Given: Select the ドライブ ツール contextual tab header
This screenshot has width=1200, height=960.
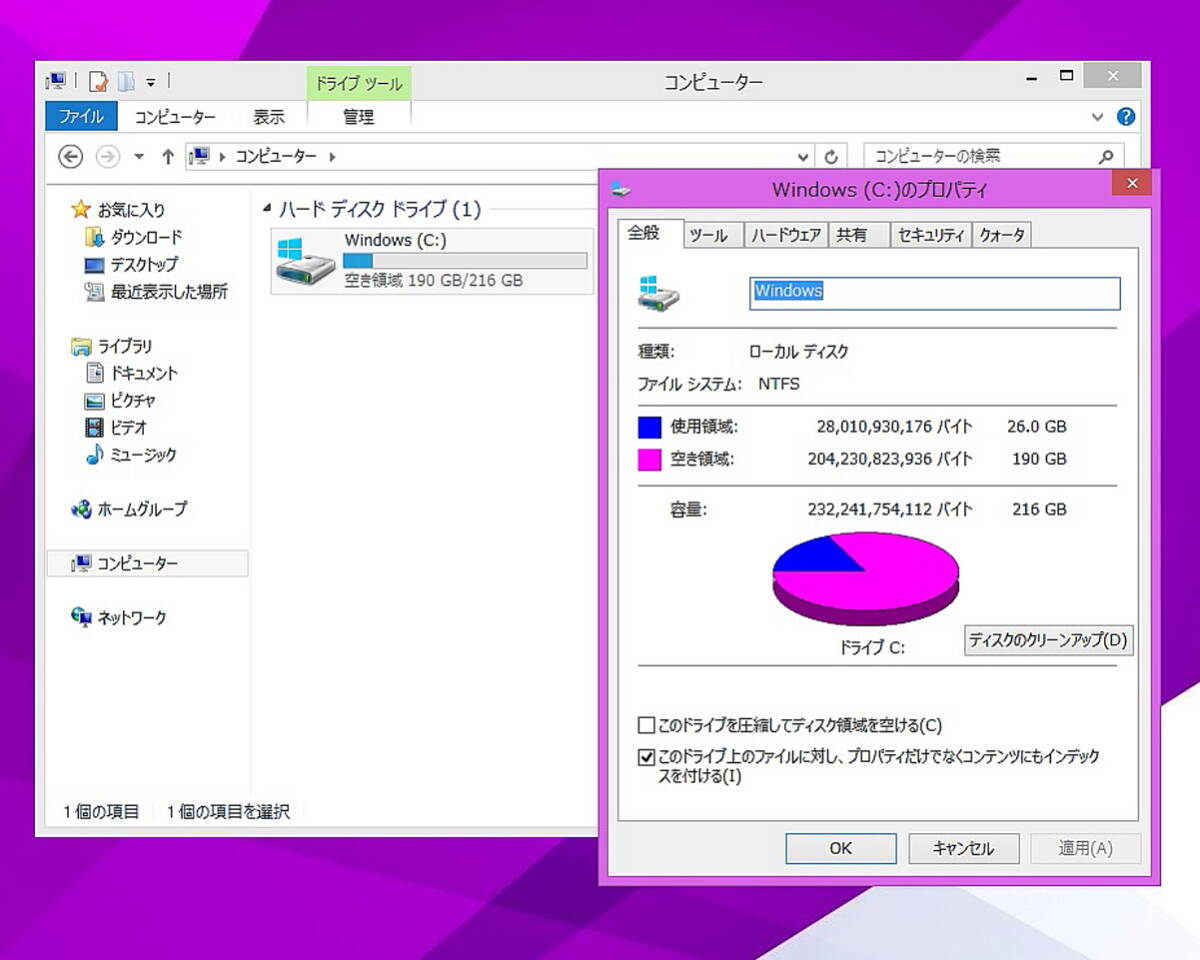Looking at the screenshot, I should click(x=359, y=84).
